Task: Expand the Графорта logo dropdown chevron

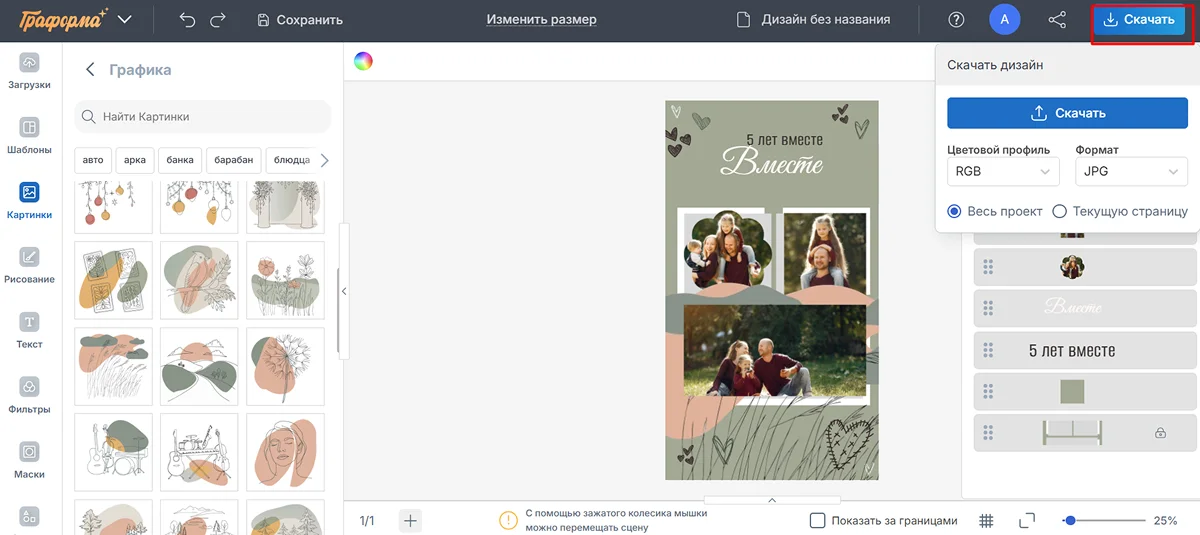Action: [x=125, y=20]
